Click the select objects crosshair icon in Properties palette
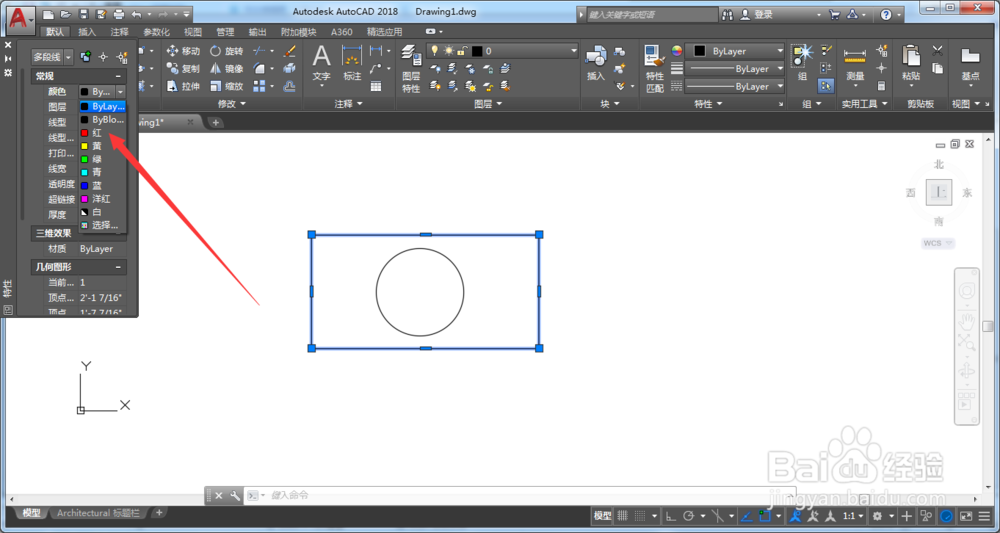 [x=103, y=57]
